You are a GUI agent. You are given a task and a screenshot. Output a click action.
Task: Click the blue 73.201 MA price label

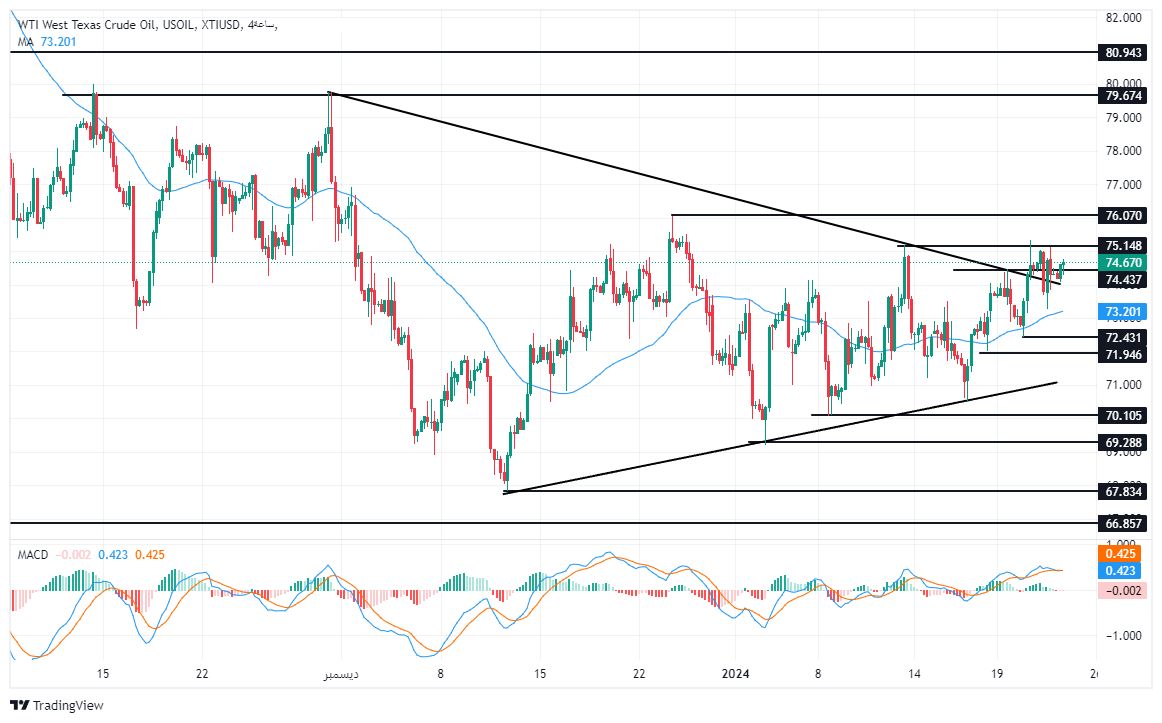(1123, 311)
